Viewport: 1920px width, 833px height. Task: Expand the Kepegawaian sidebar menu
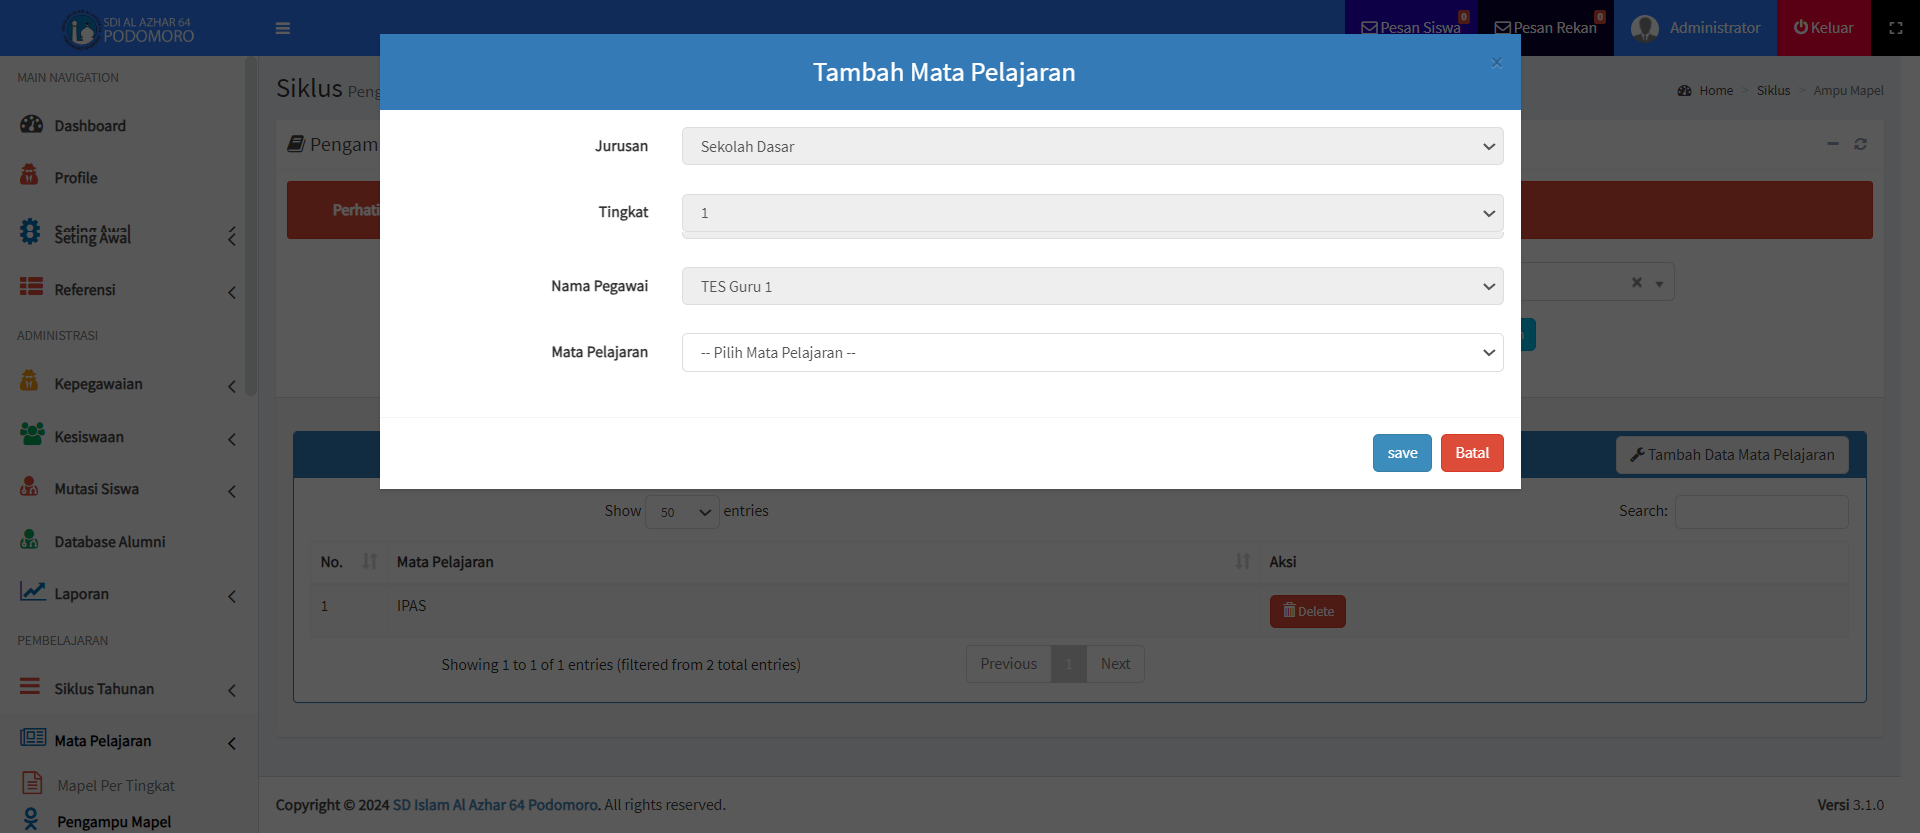click(x=98, y=384)
